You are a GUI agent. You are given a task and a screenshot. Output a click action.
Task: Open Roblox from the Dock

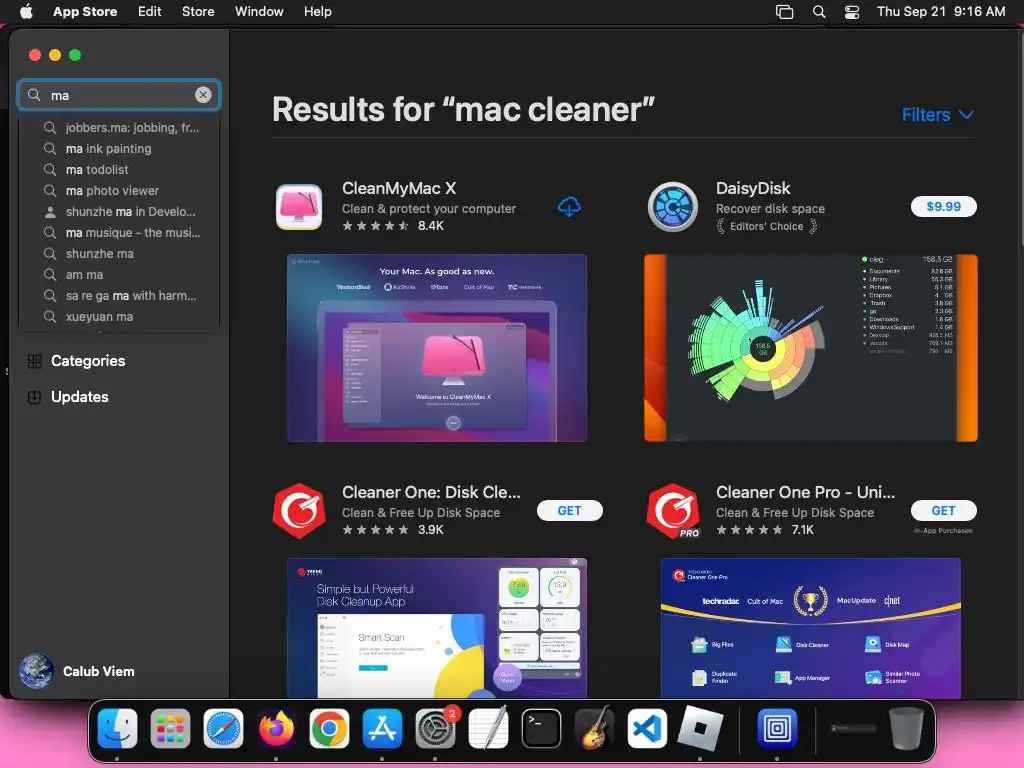(x=700, y=727)
